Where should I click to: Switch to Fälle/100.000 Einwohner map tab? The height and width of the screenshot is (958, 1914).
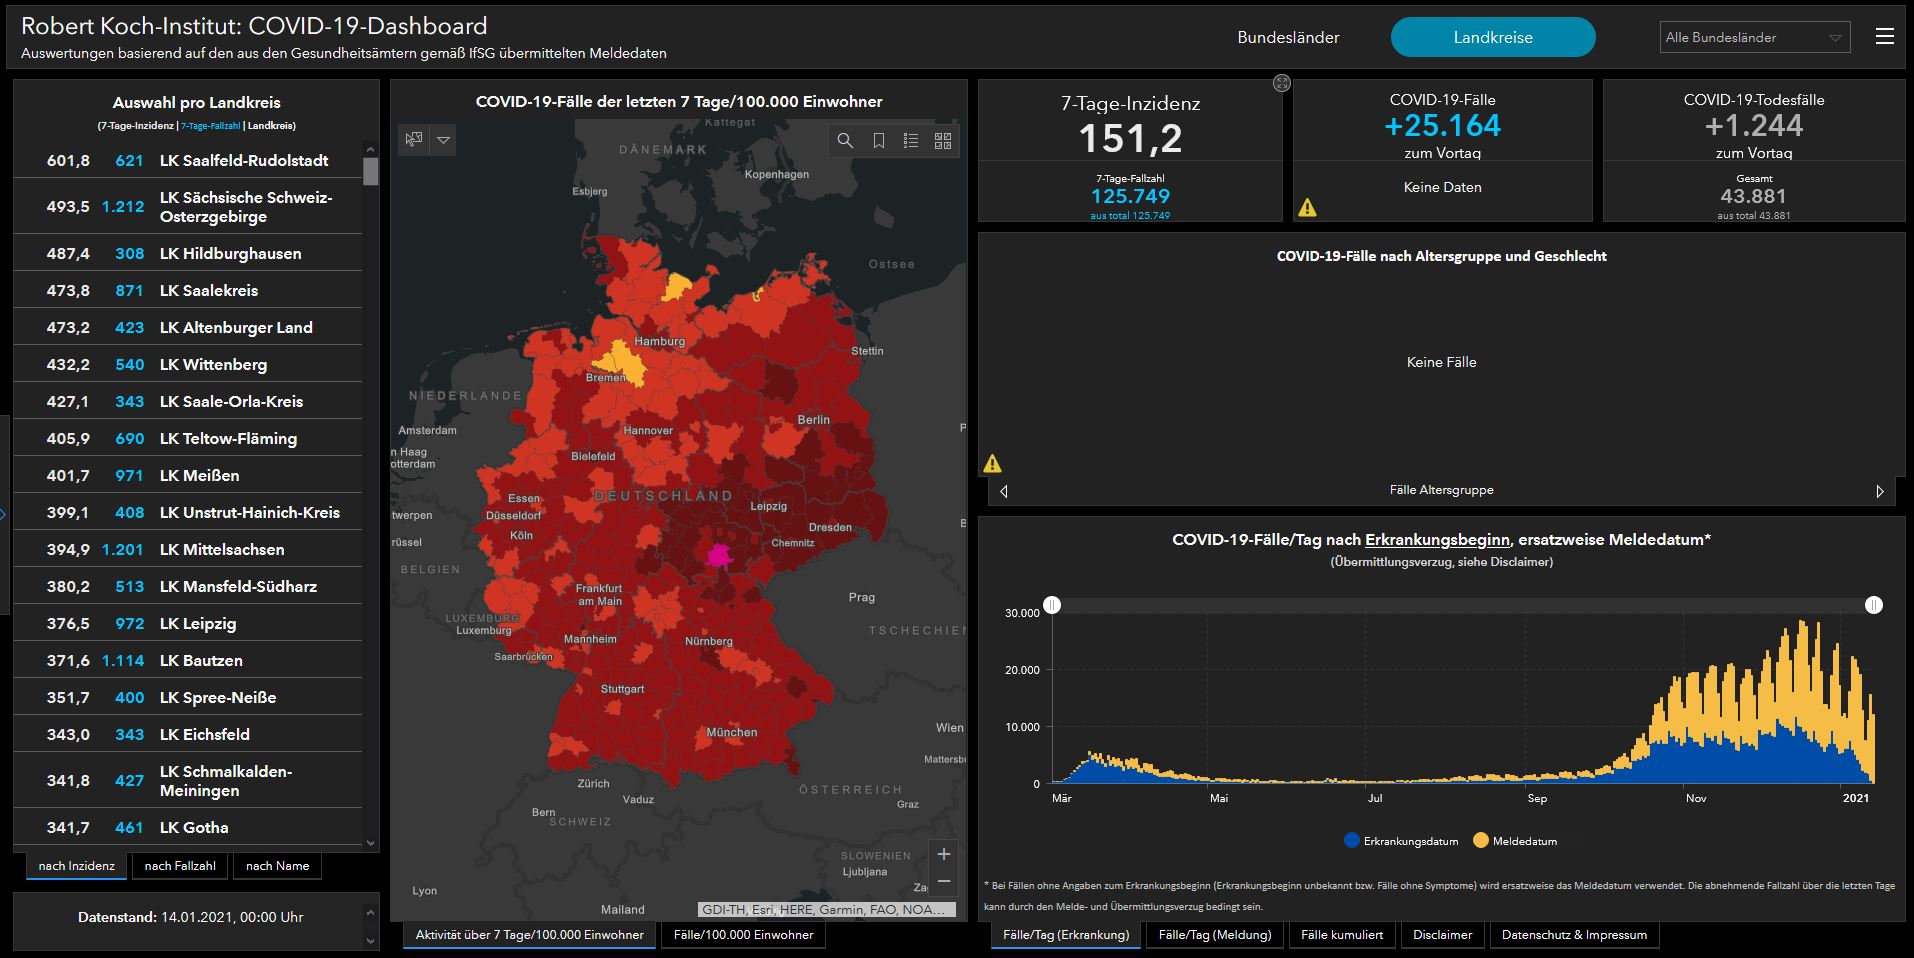pyautogui.click(x=743, y=935)
